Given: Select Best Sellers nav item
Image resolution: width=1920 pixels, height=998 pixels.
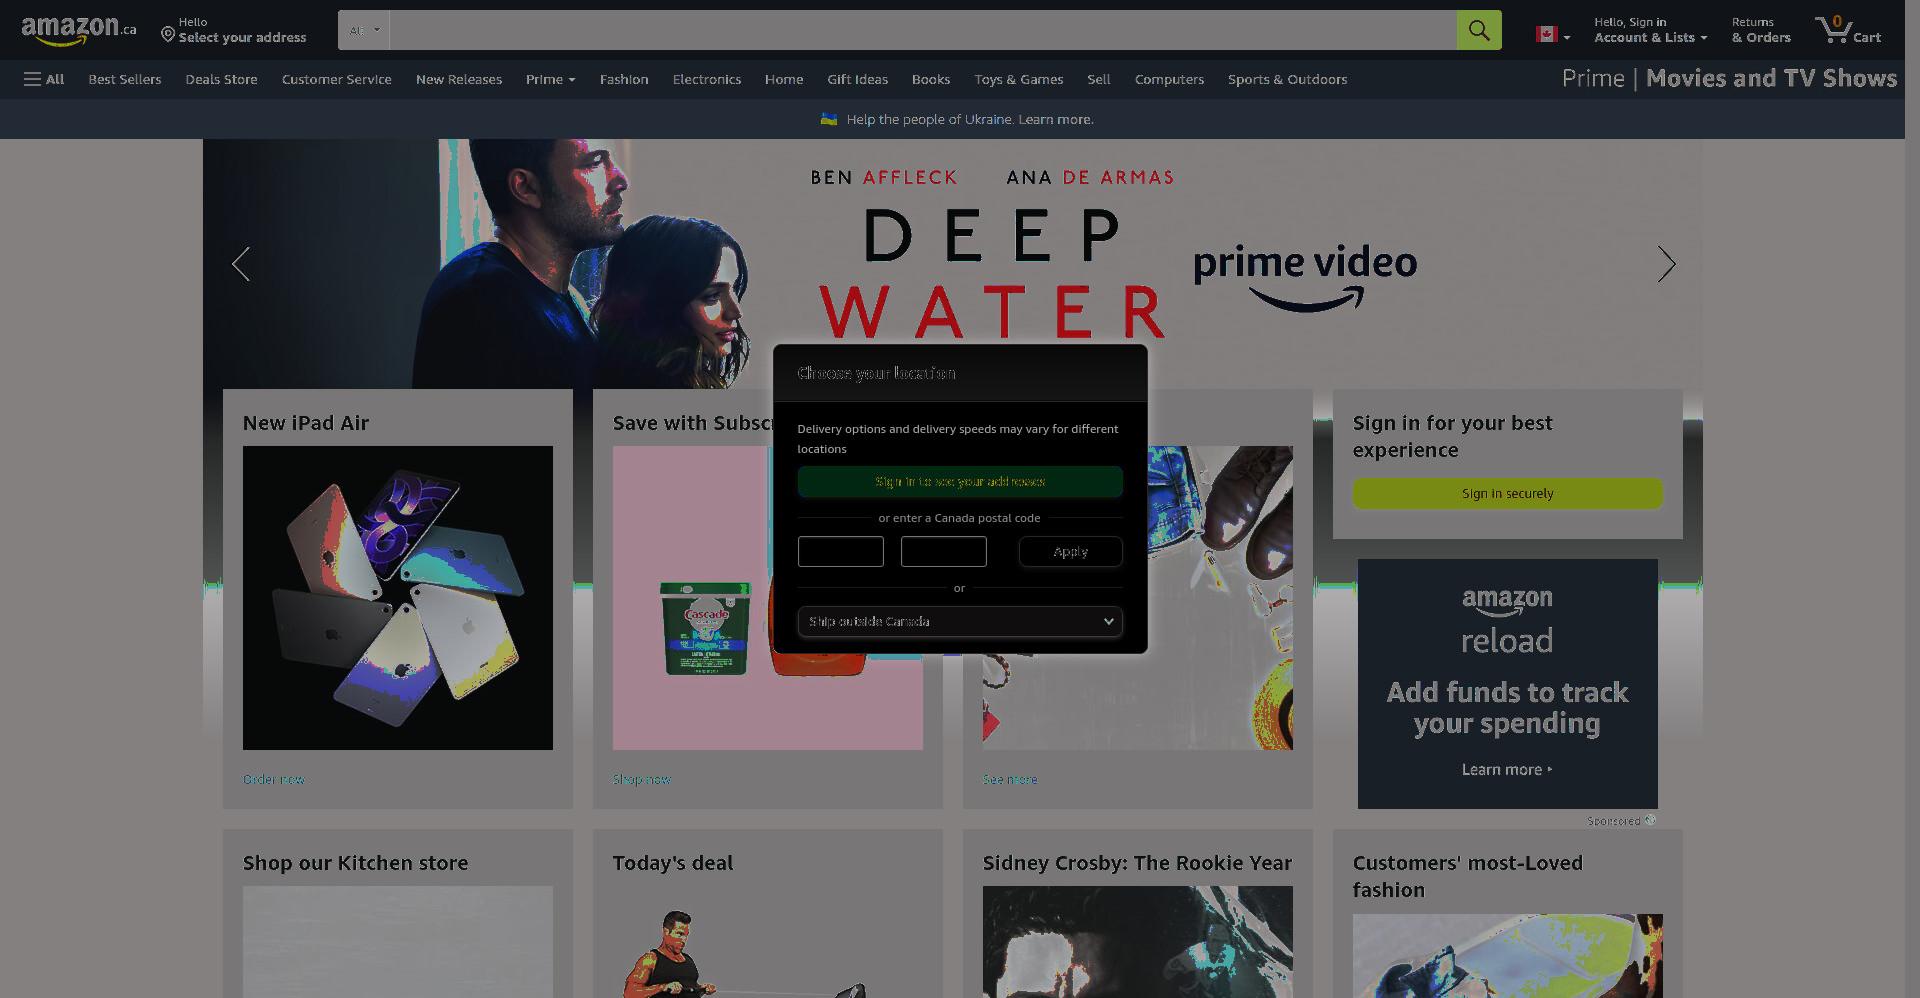Looking at the screenshot, I should (x=124, y=79).
